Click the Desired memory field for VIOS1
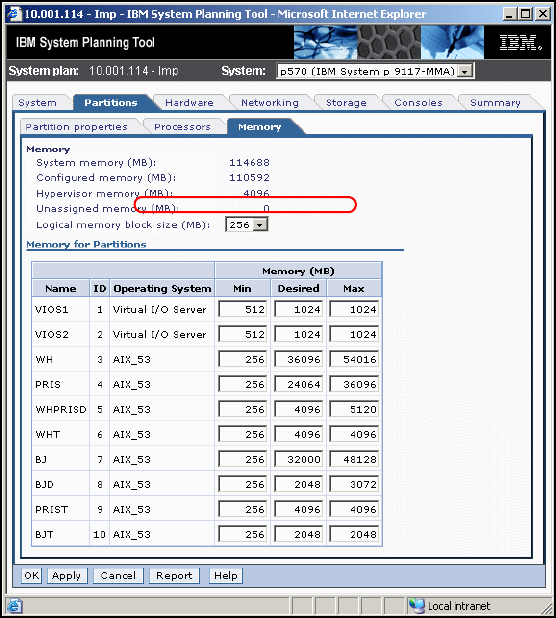This screenshot has width=556, height=618. 298,309
